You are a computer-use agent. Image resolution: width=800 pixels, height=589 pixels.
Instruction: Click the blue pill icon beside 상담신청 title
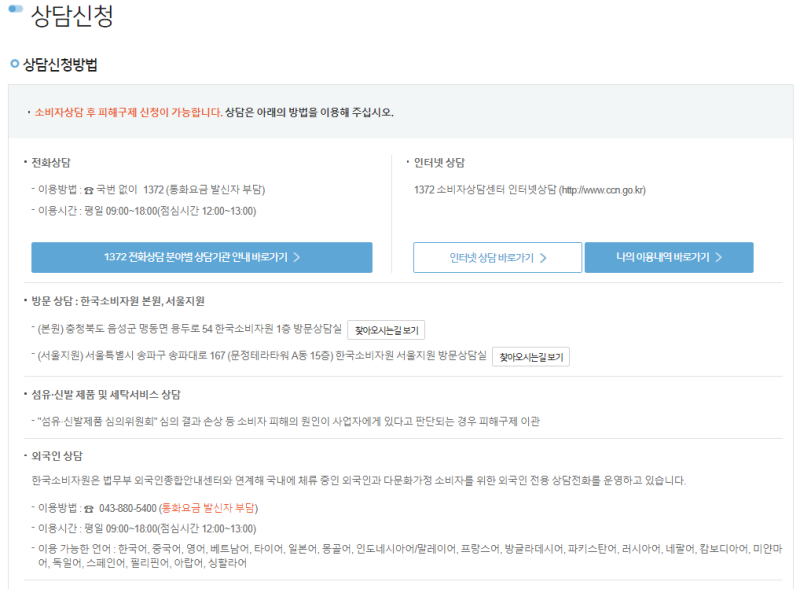pyautogui.click(x=16, y=9)
